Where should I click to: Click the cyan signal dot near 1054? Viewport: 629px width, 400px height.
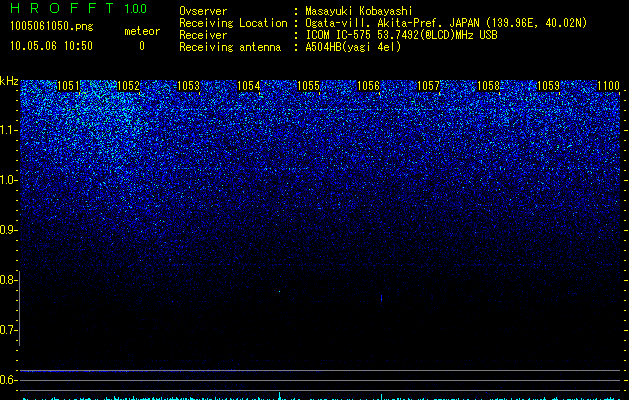(x=279, y=291)
